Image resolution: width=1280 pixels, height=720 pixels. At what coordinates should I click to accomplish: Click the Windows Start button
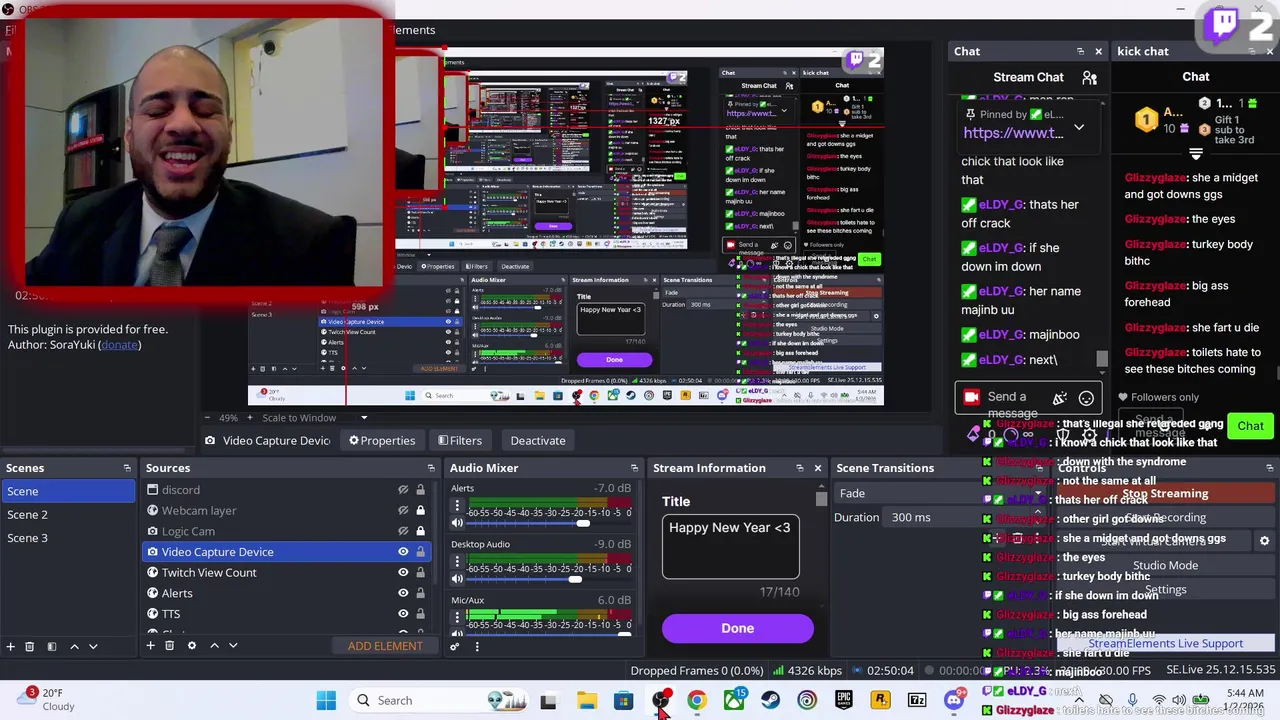coord(326,700)
